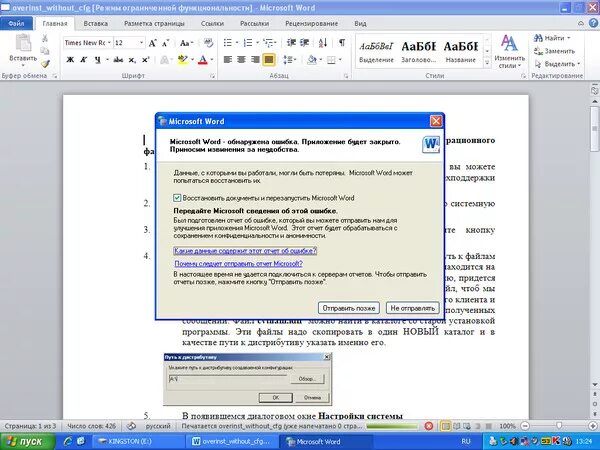Open the Выделить dropdown

click(557, 64)
